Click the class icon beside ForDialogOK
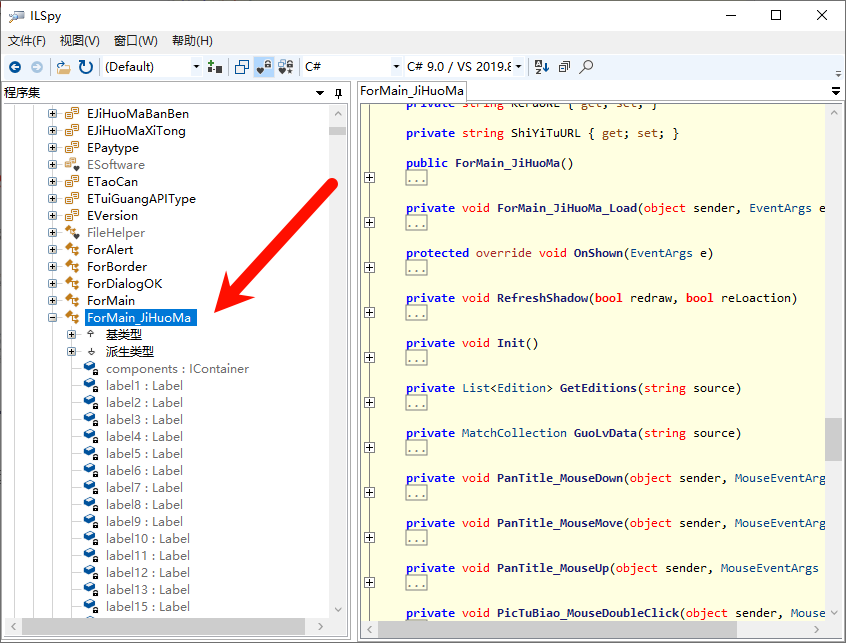 point(72,283)
